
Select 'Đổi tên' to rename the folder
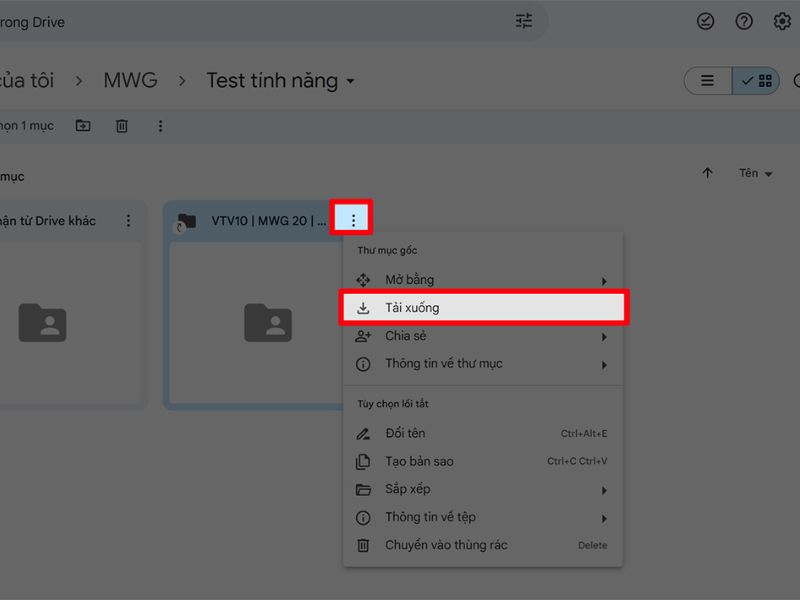pyautogui.click(x=483, y=434)
